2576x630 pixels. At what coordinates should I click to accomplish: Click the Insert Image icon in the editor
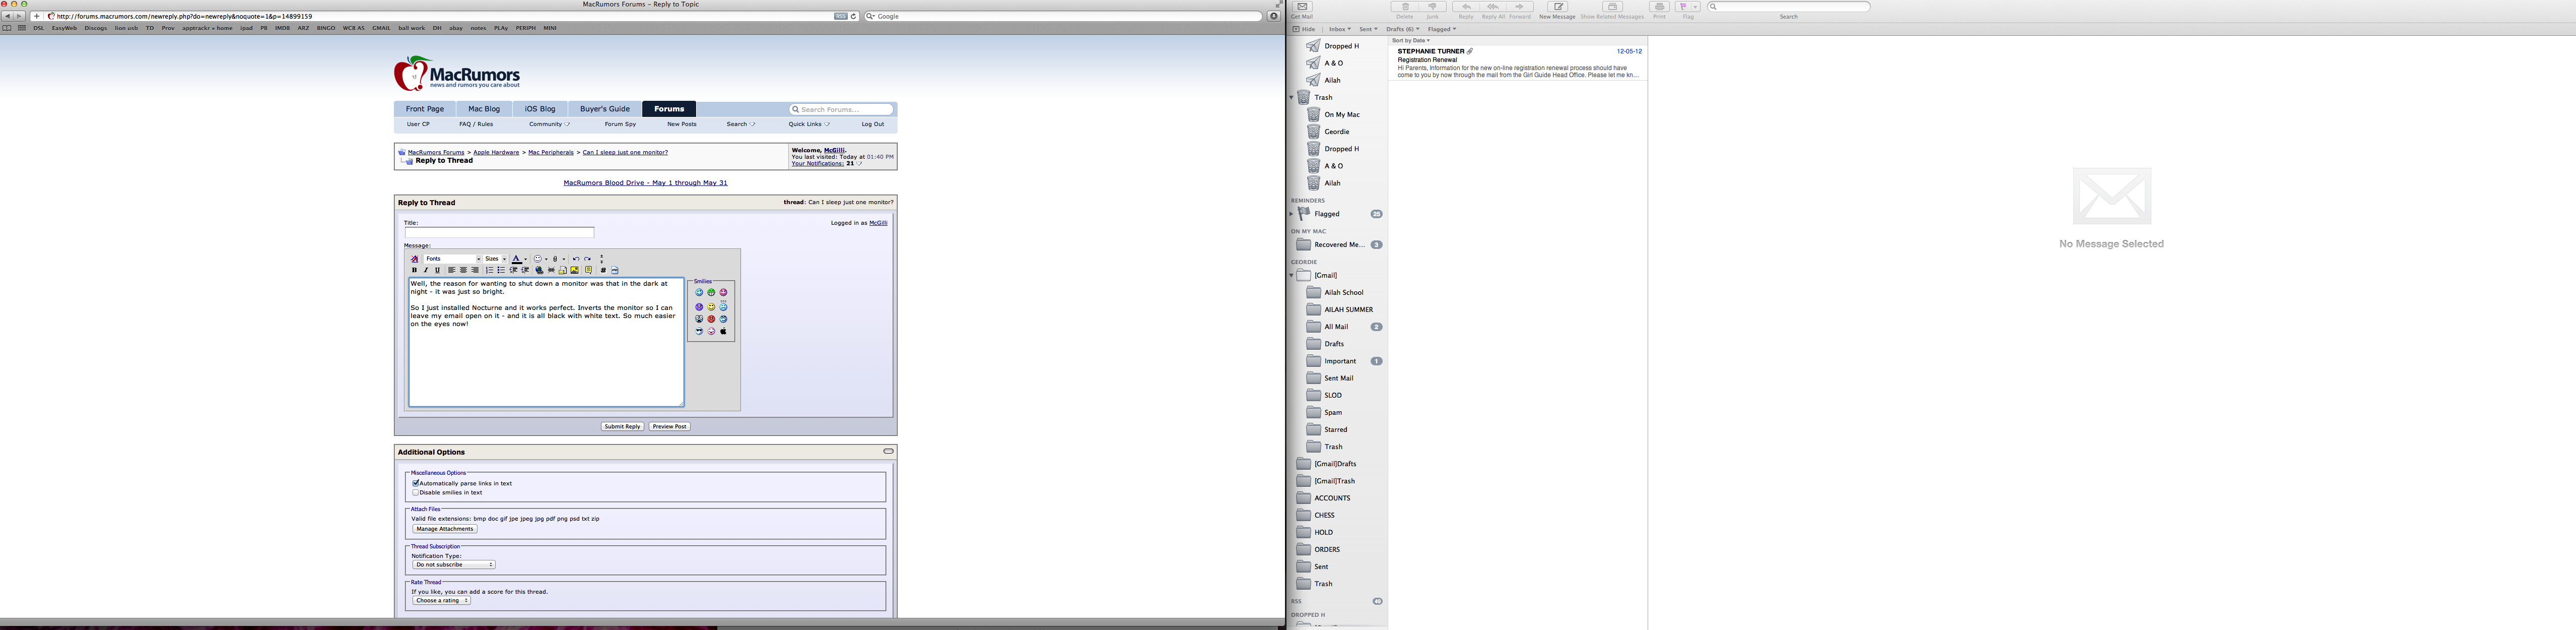tap(574, 270)
